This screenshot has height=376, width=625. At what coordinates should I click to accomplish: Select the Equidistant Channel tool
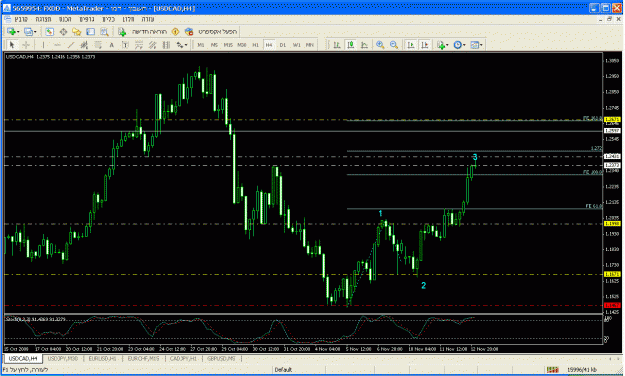pos(84,45)
